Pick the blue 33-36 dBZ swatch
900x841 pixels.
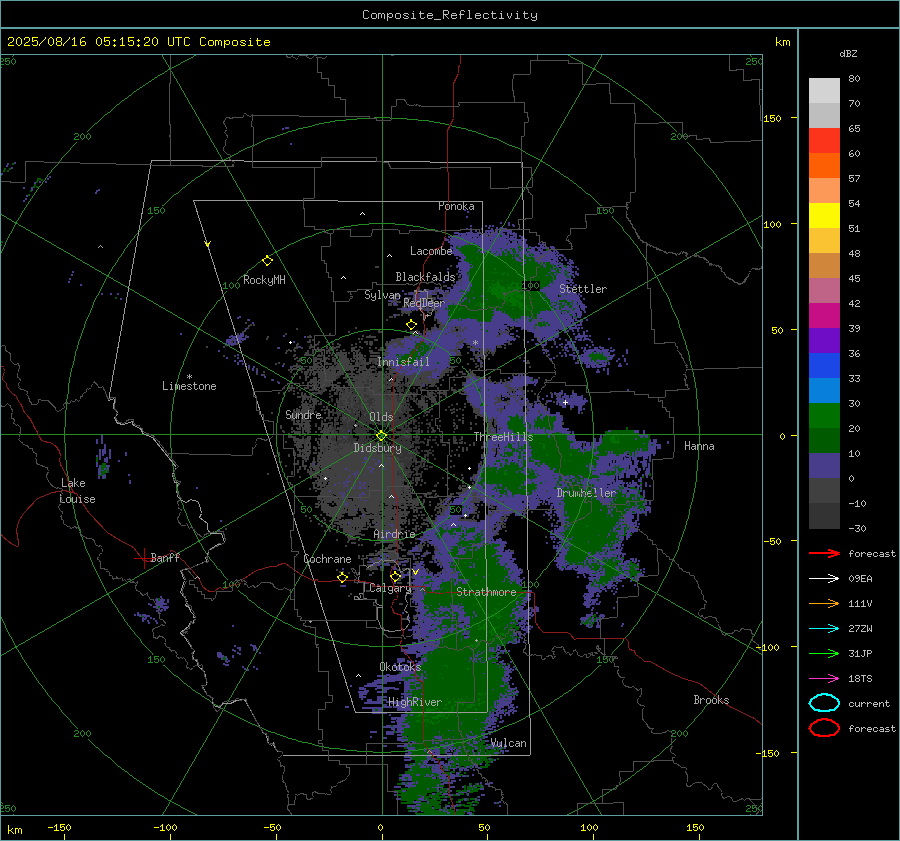pyautogui.click(x=824, y=366)
